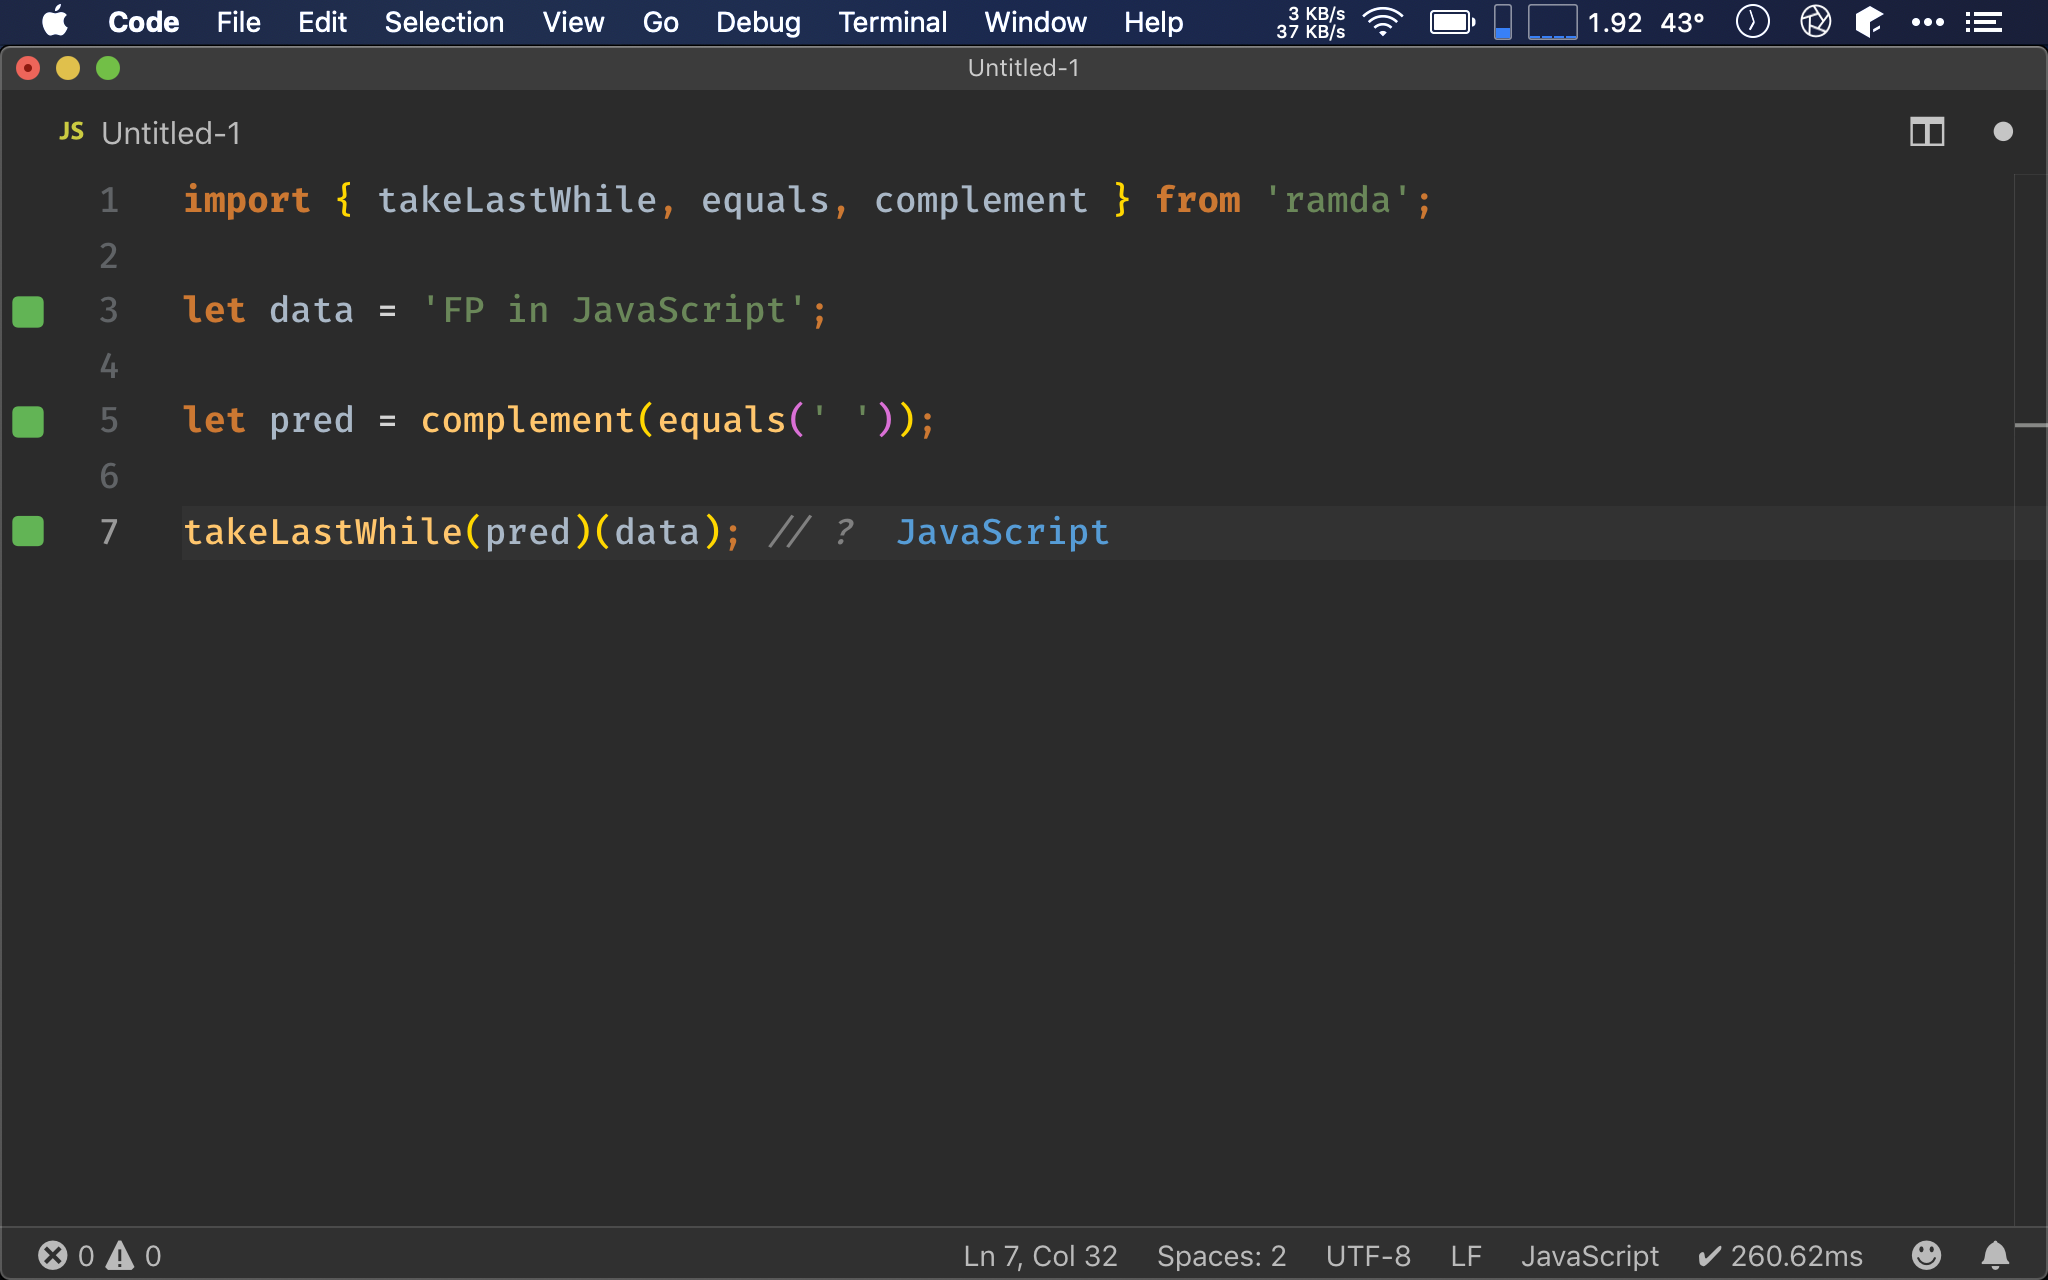Image resolution: width=2048 pixels, height=1280 pixels.
Task: Click line number 1 in the gutter
Action: coord(109,201)
